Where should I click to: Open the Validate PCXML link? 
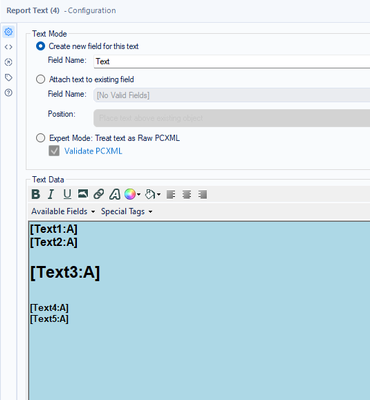tap(93, 151)
